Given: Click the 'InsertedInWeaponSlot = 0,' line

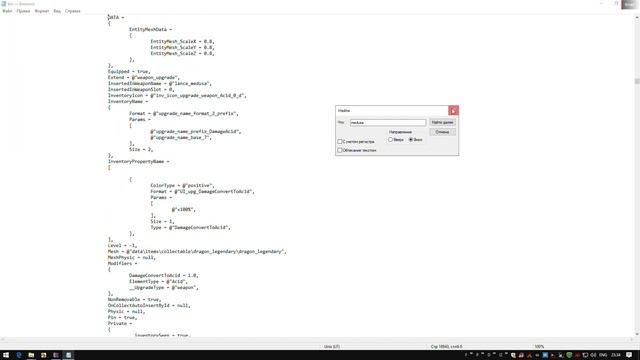Looking at the screenshot, I should (141, 89).
